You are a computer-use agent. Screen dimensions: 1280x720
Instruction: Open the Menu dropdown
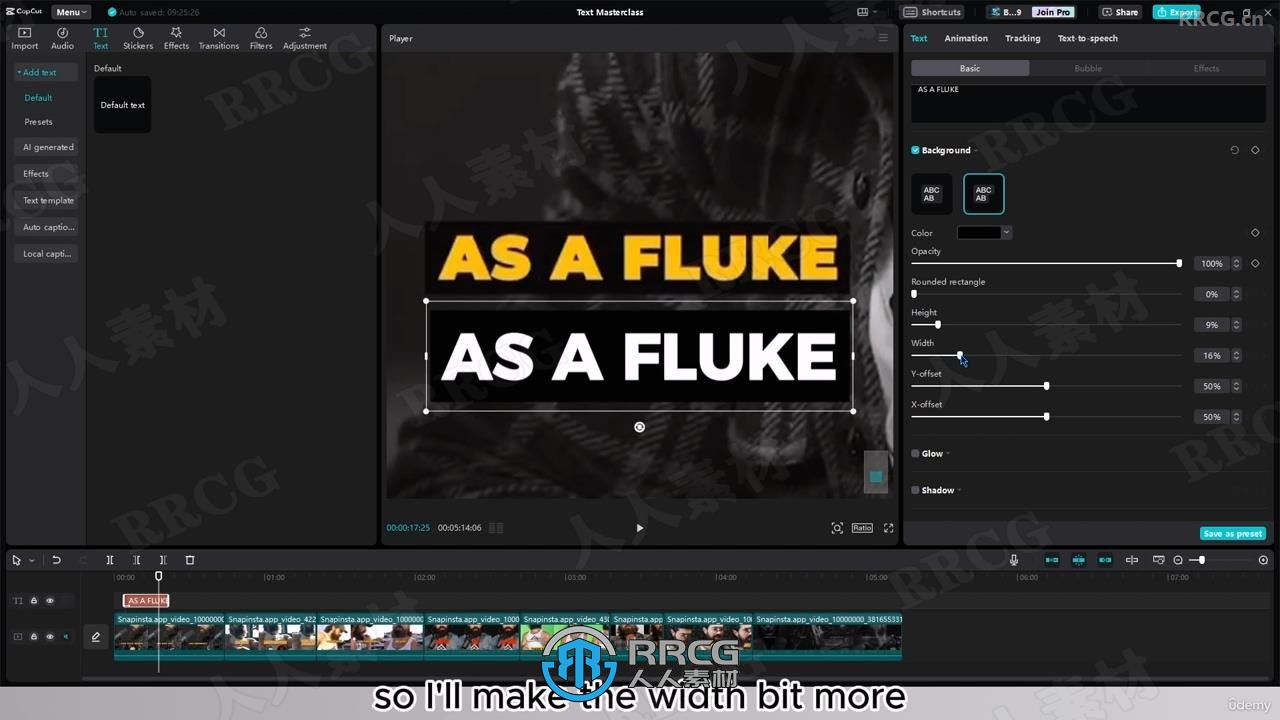coord(71,12)
